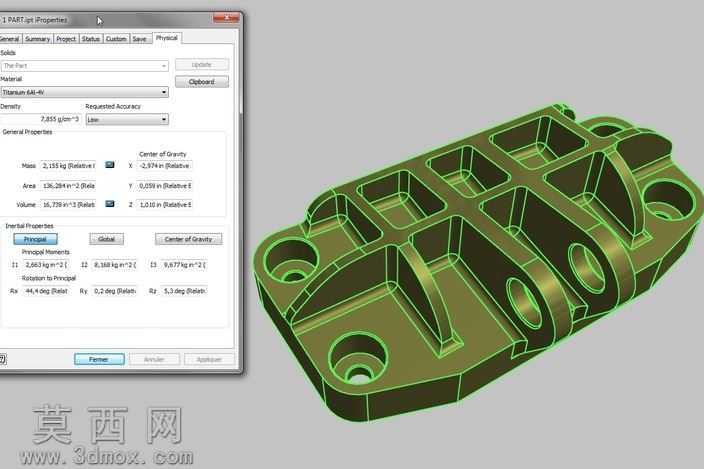704x469 pixels.
Task: Click the calculator icon beside Volume field
Action: point(110,204)
